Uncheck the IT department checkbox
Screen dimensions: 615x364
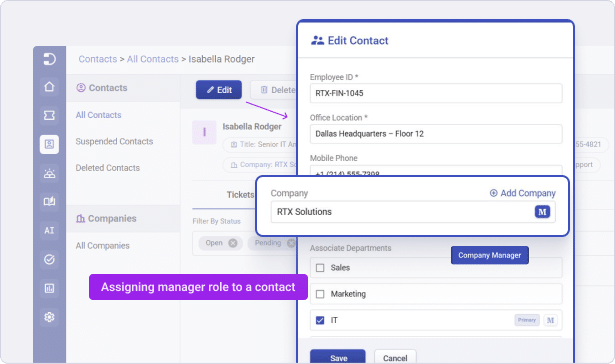point(320,320)
